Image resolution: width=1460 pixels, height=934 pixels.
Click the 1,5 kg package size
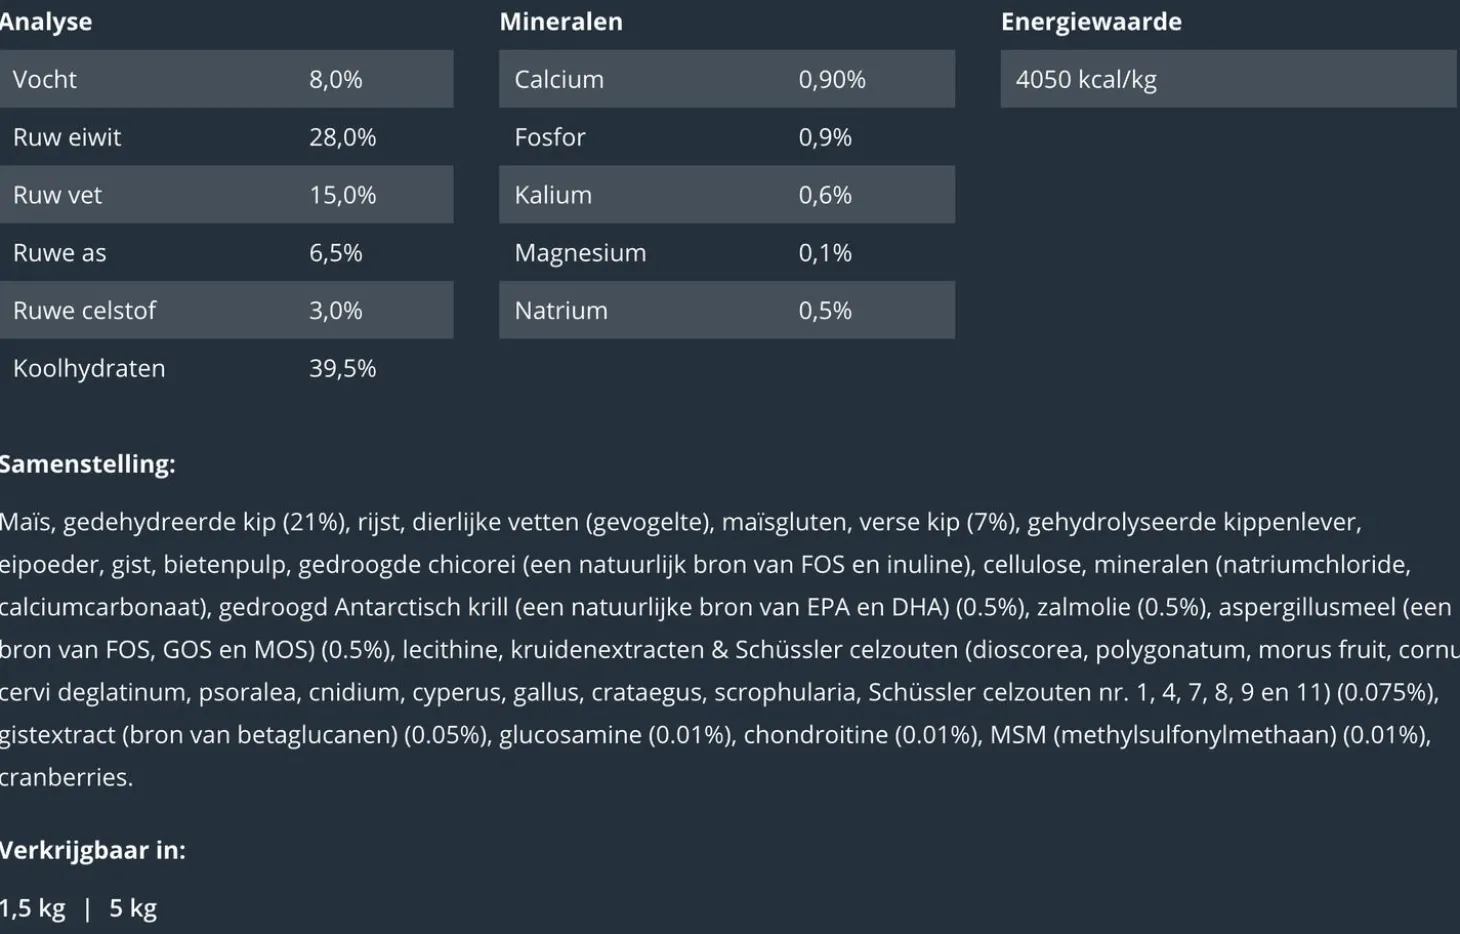pyautogui.click(x=33, y=908)
